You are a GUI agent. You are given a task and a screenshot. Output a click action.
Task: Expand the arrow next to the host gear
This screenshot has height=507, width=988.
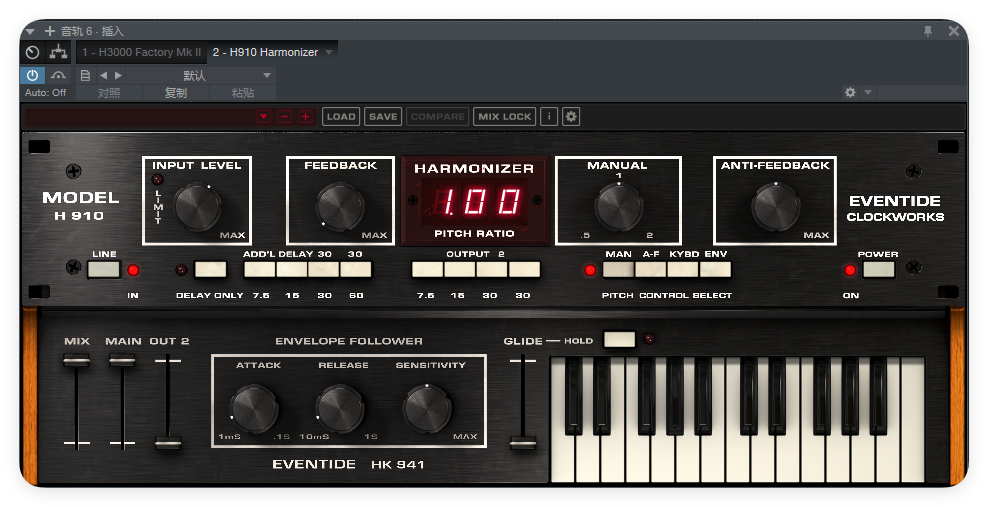868,93
